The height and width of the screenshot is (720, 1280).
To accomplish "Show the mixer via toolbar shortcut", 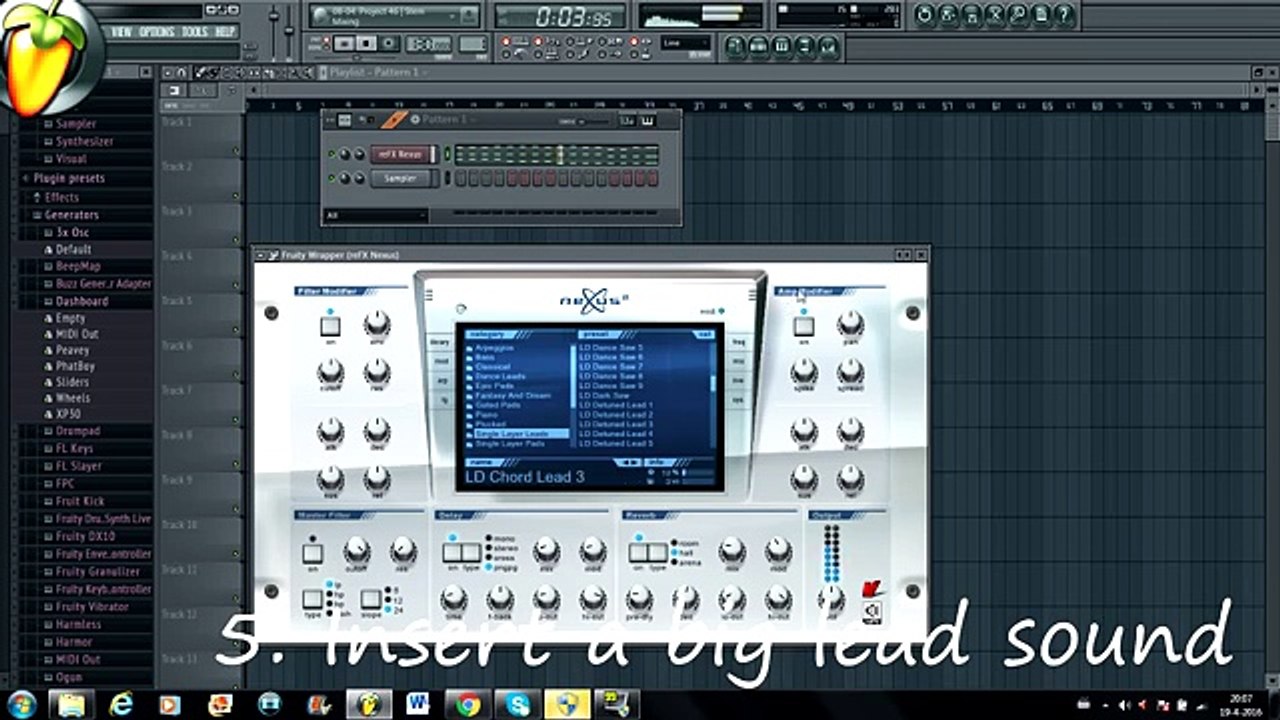I will tap(830, 46).
